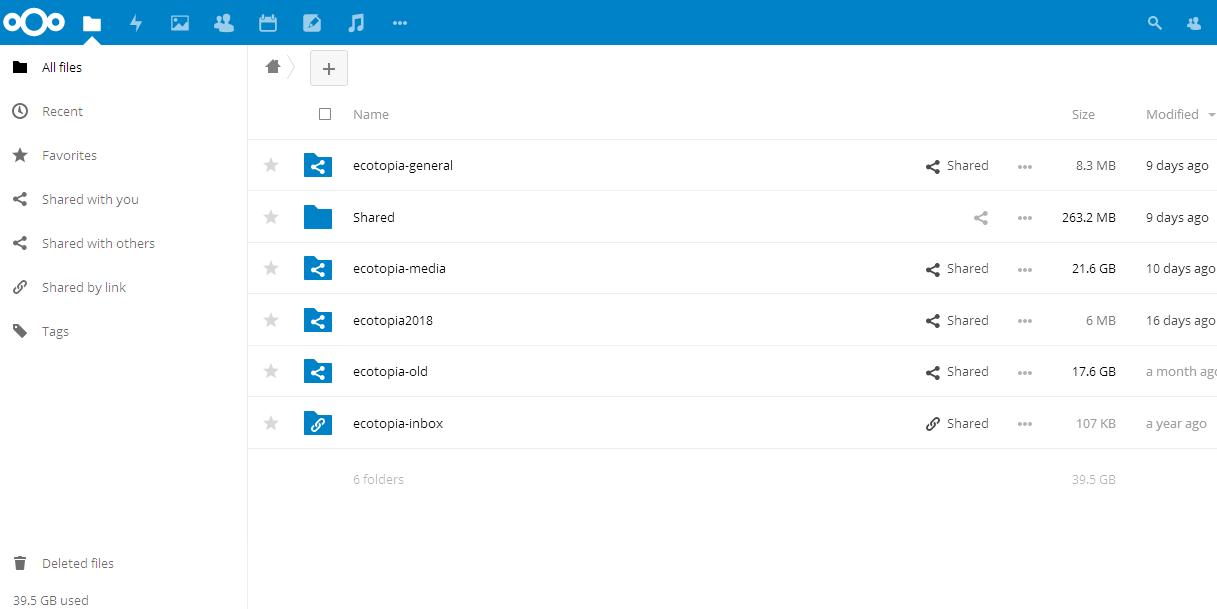Viewport: 1217px width, 609px height.
Task: Sort by the Modified column arrow
Action: tap(1212, 115)
